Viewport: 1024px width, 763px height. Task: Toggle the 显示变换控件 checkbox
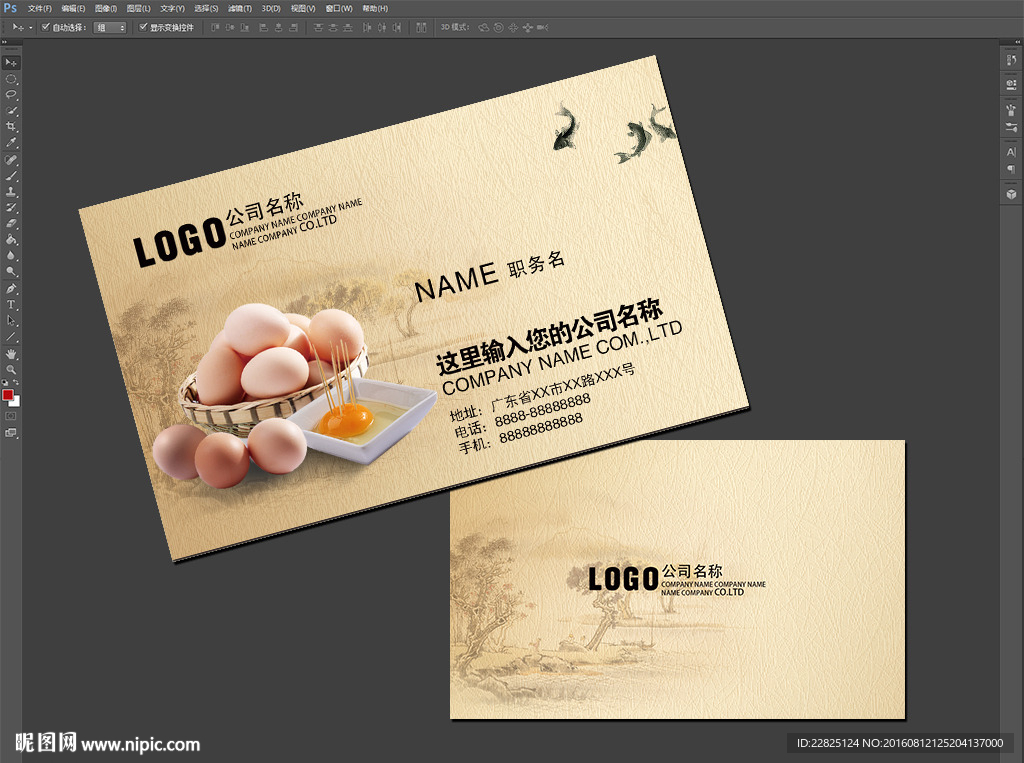tap(144, 27)
